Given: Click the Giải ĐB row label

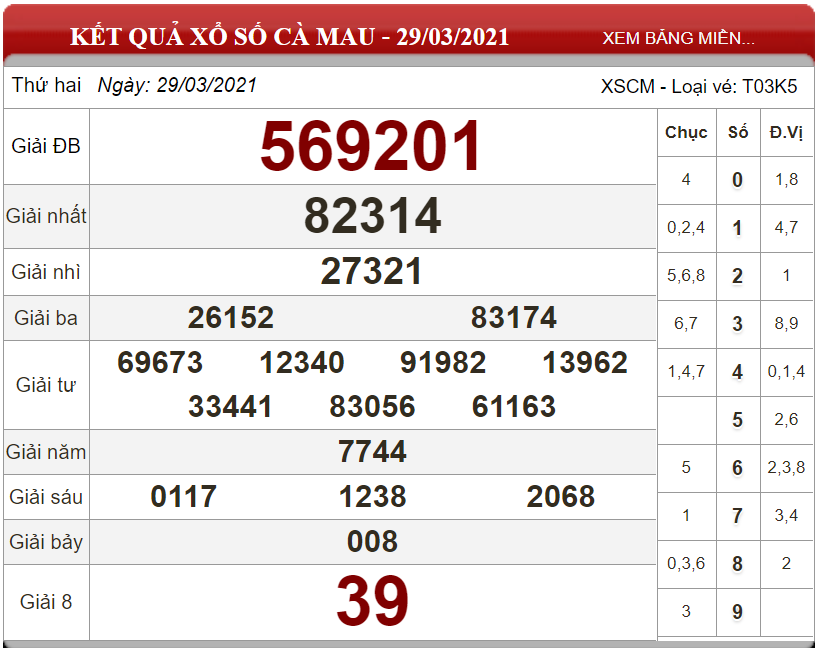Looking at the screenshot, I should coord(46,146).
